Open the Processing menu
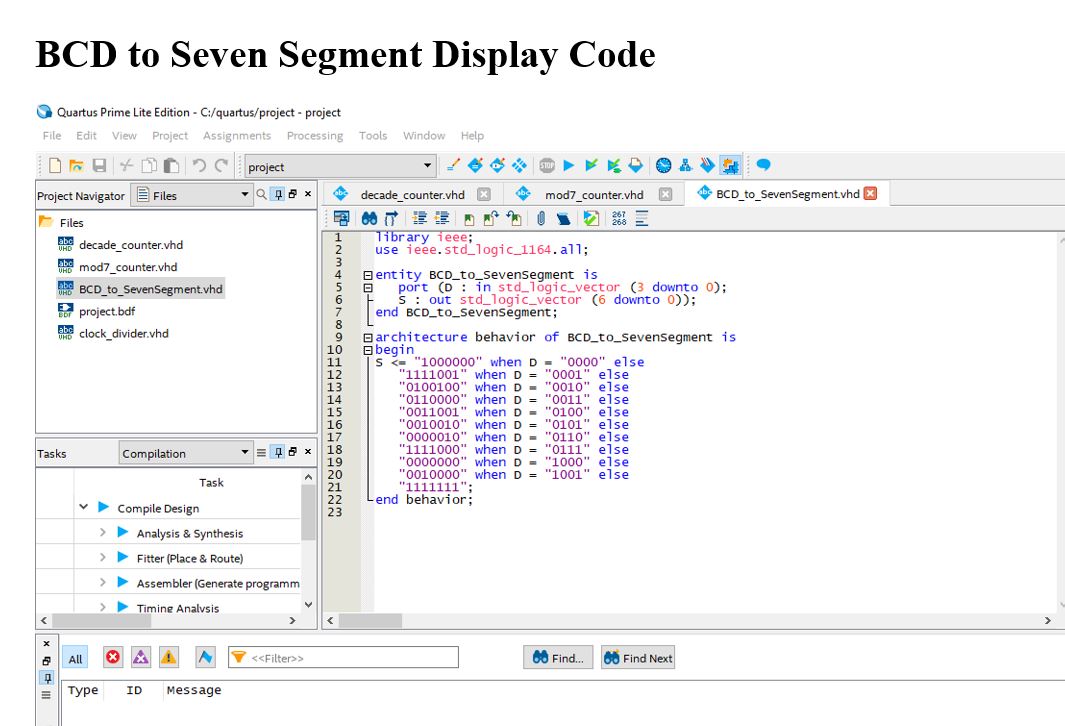Screen dimensions: 1065x726 315,136
